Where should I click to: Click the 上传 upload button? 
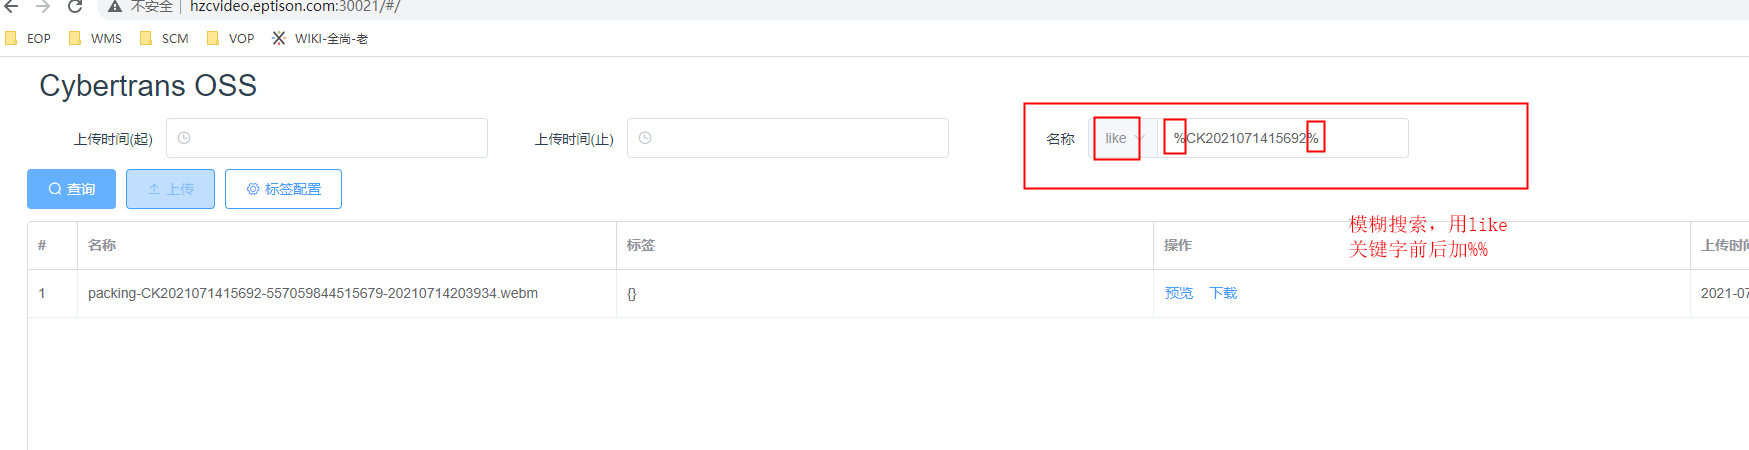tap(170, 189)
